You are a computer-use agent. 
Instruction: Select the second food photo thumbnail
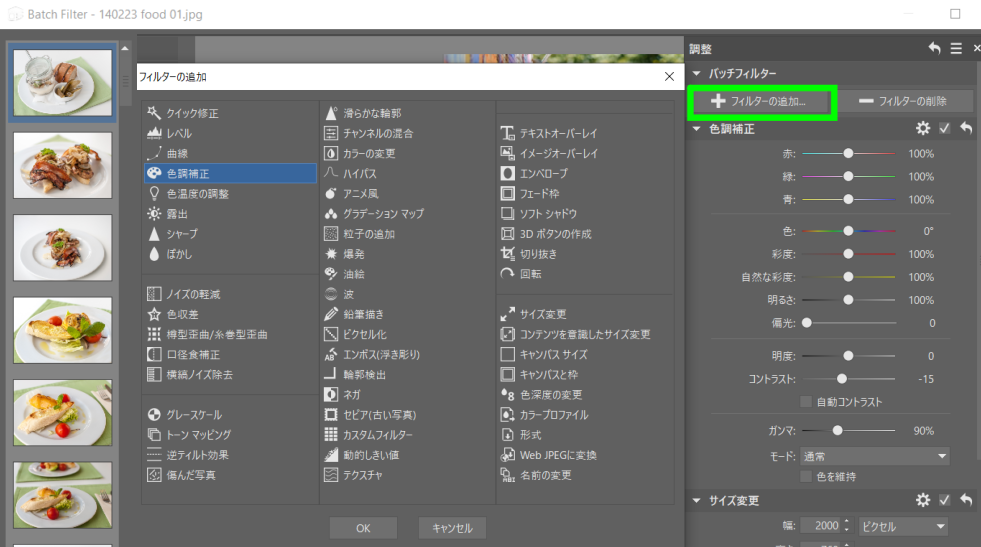pos(63,165)
